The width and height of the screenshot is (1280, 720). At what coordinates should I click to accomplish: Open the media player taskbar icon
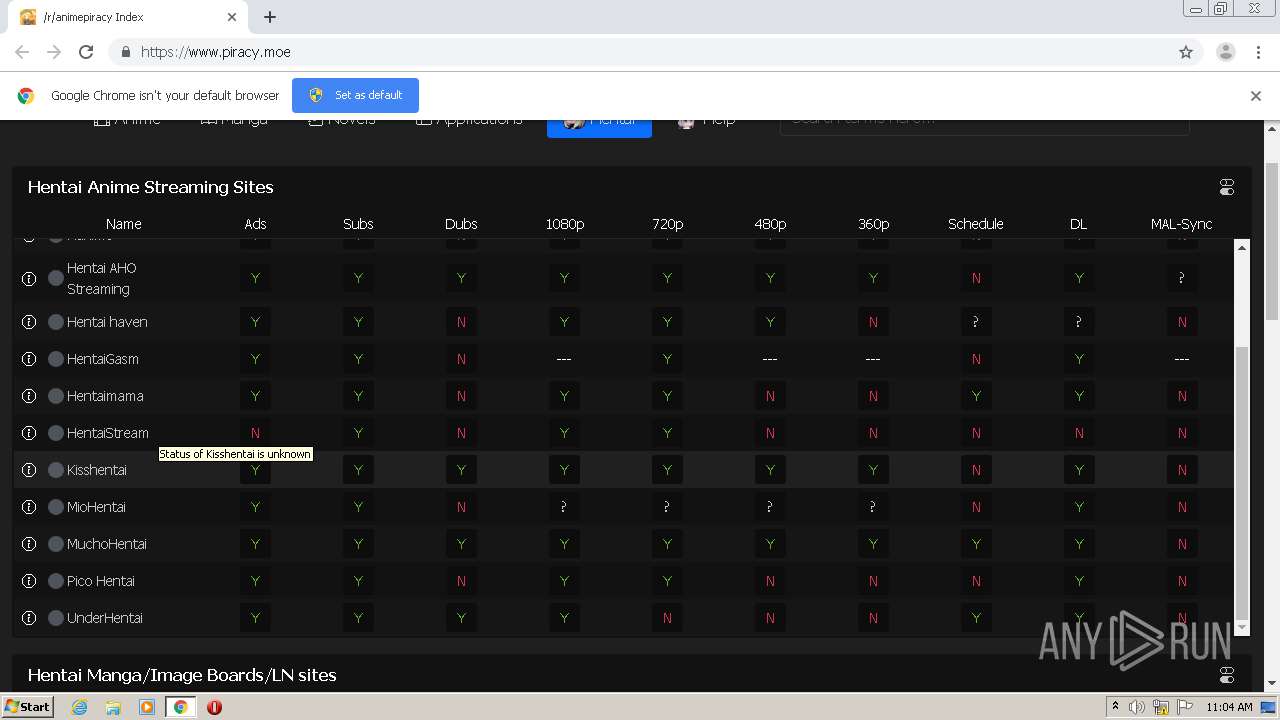(x=147, y=707)
